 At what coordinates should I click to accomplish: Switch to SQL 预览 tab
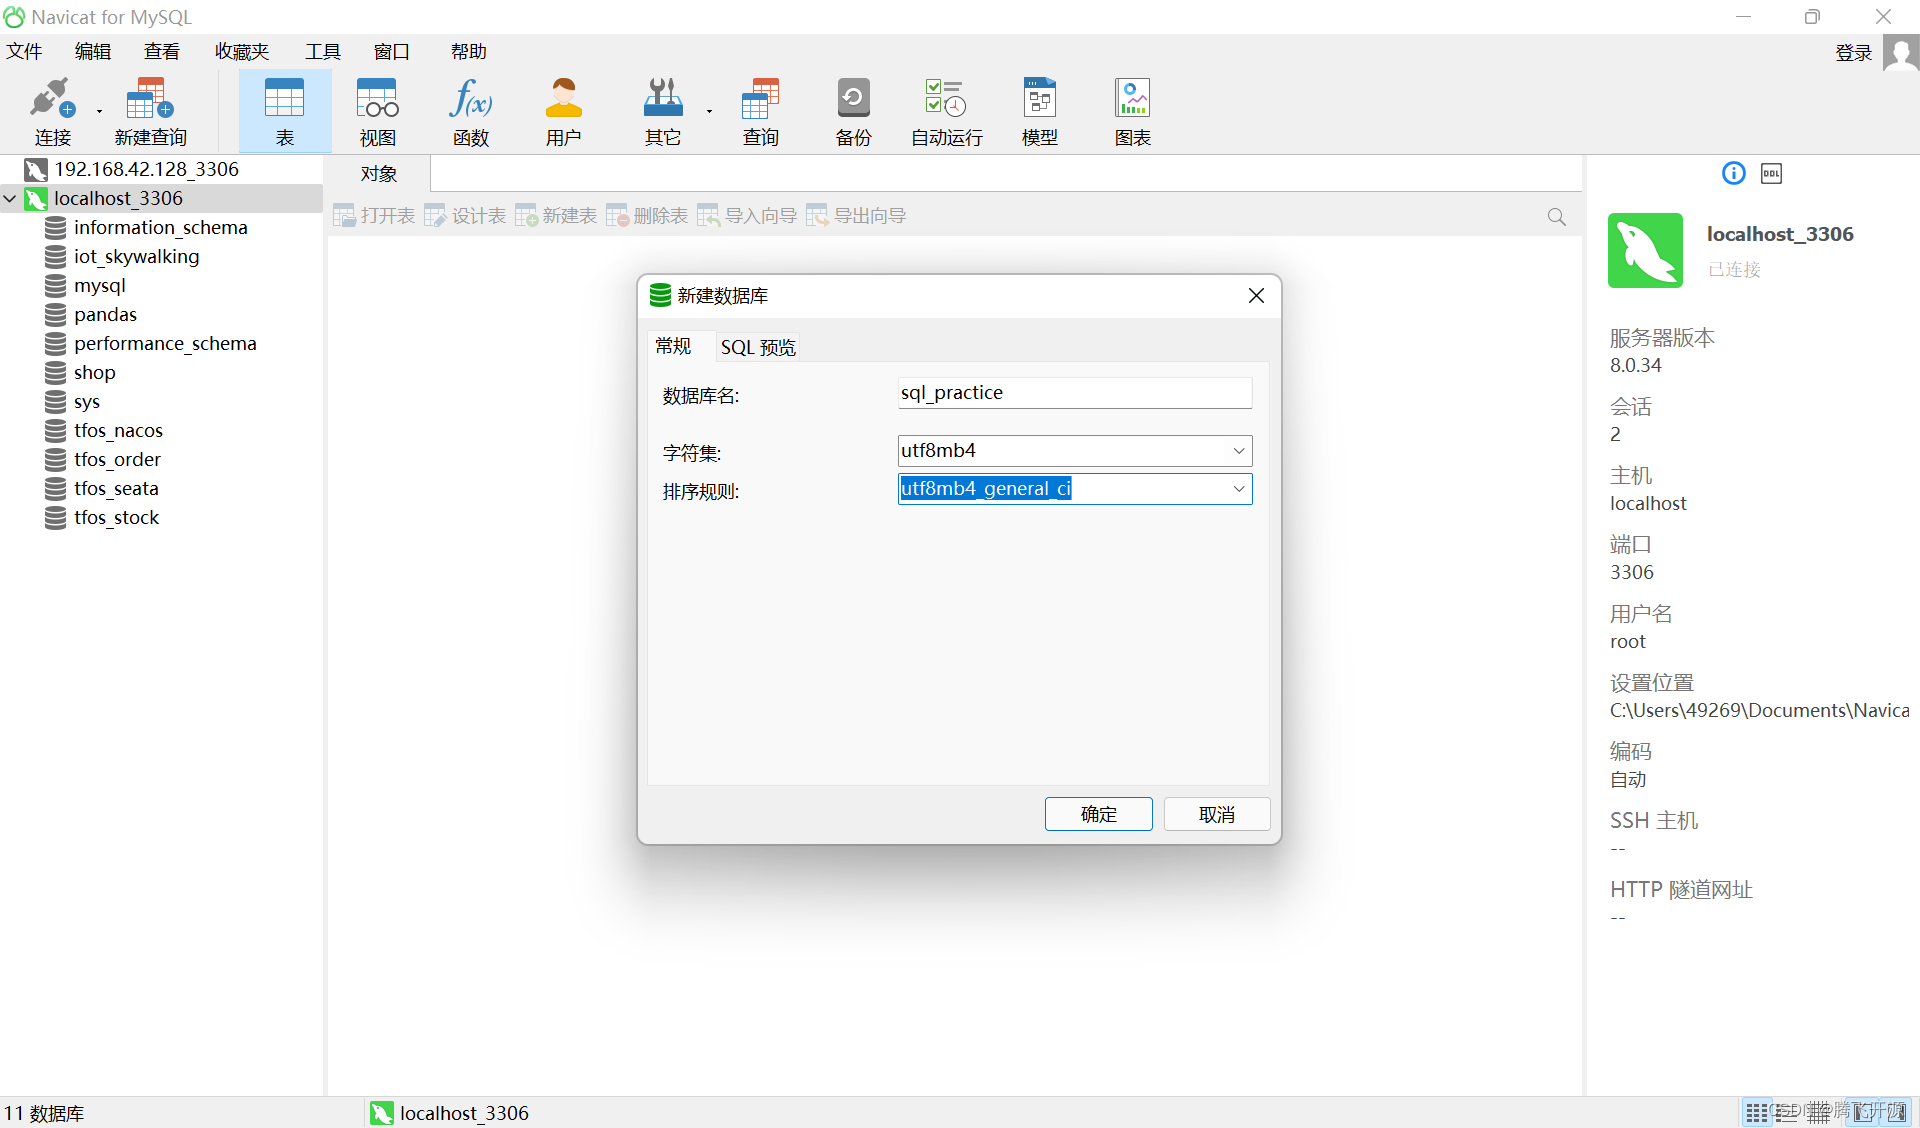tap(756, 348)
